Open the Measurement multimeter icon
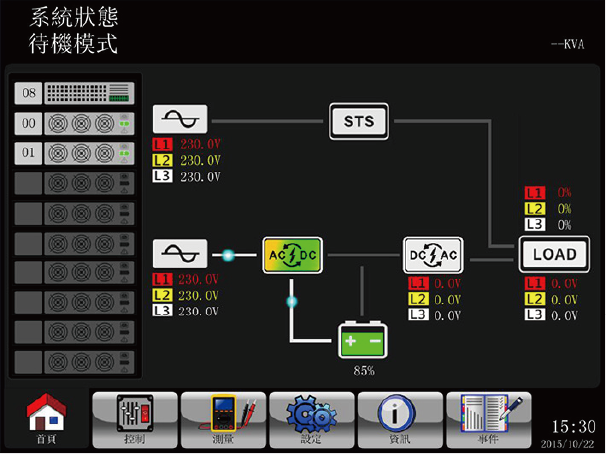The height and width of the screenshot is (454, 606). 224,418
